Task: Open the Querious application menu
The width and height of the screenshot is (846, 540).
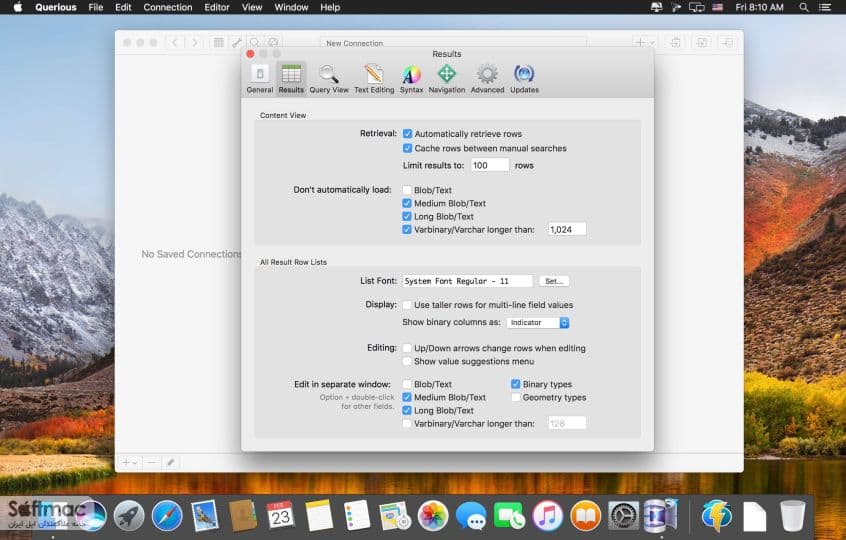Action: tap(56, 8)
